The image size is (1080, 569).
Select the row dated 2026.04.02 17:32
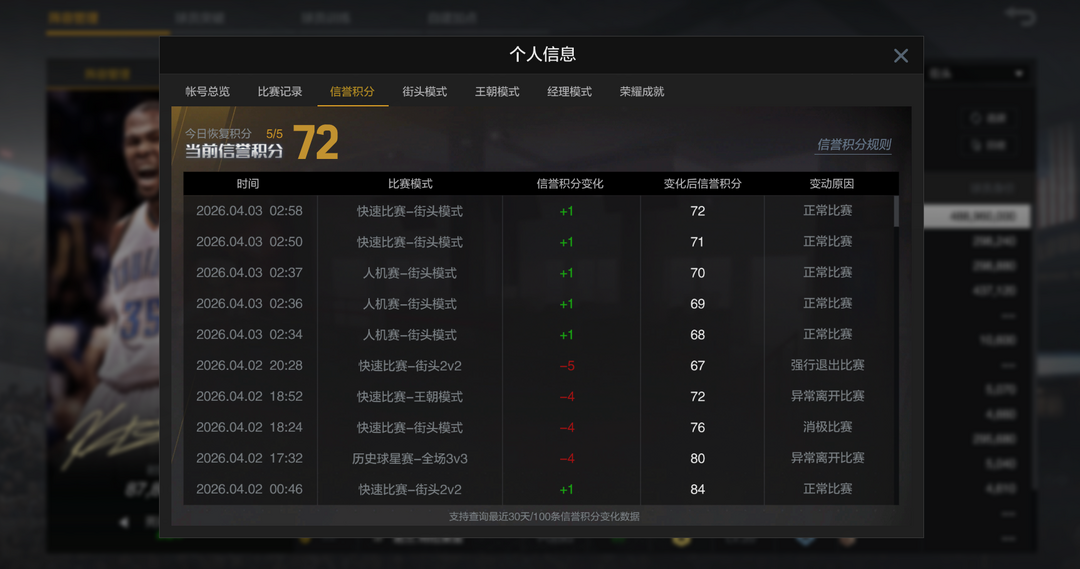(x=538, y=459)
